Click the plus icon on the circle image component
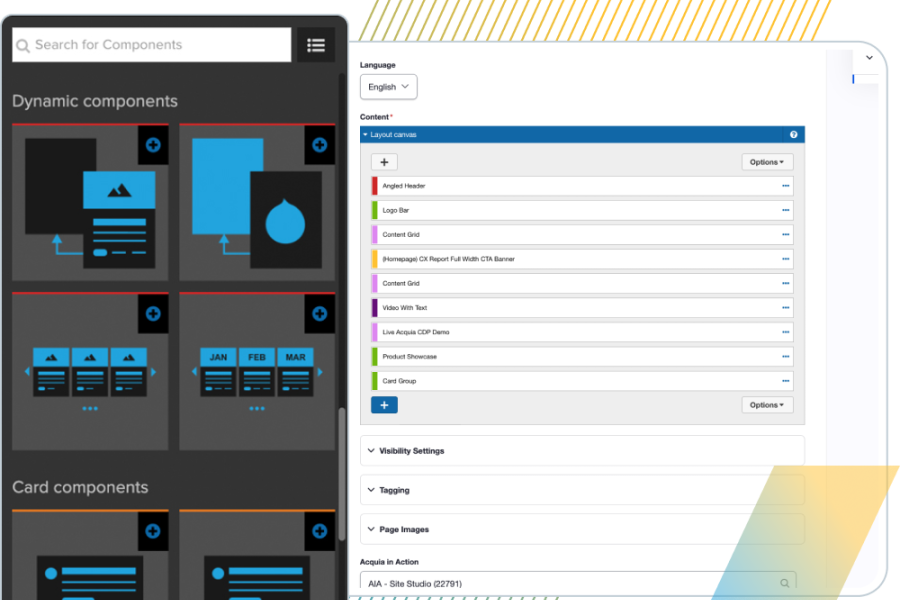This screenshot has height=600, width=900. [319, 145]
